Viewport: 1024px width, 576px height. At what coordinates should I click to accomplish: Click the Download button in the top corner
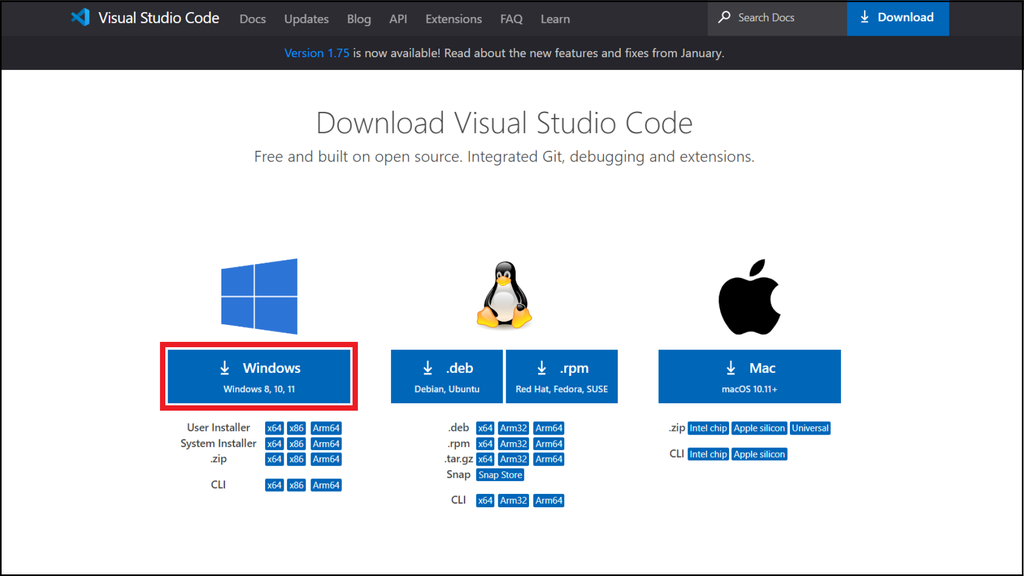tap(897, 17)
